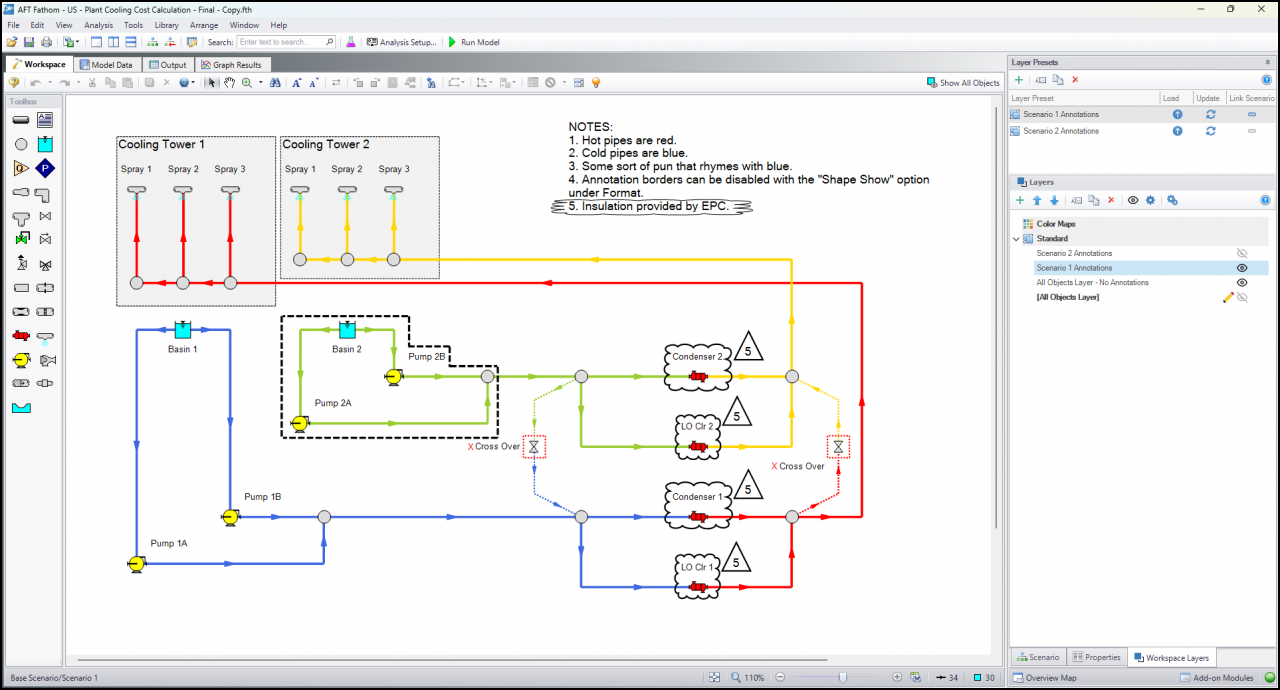Select the red Heat Exchanger tool in Toolbox
Screen dimensions: 1280x690
(x=21, y=336)
